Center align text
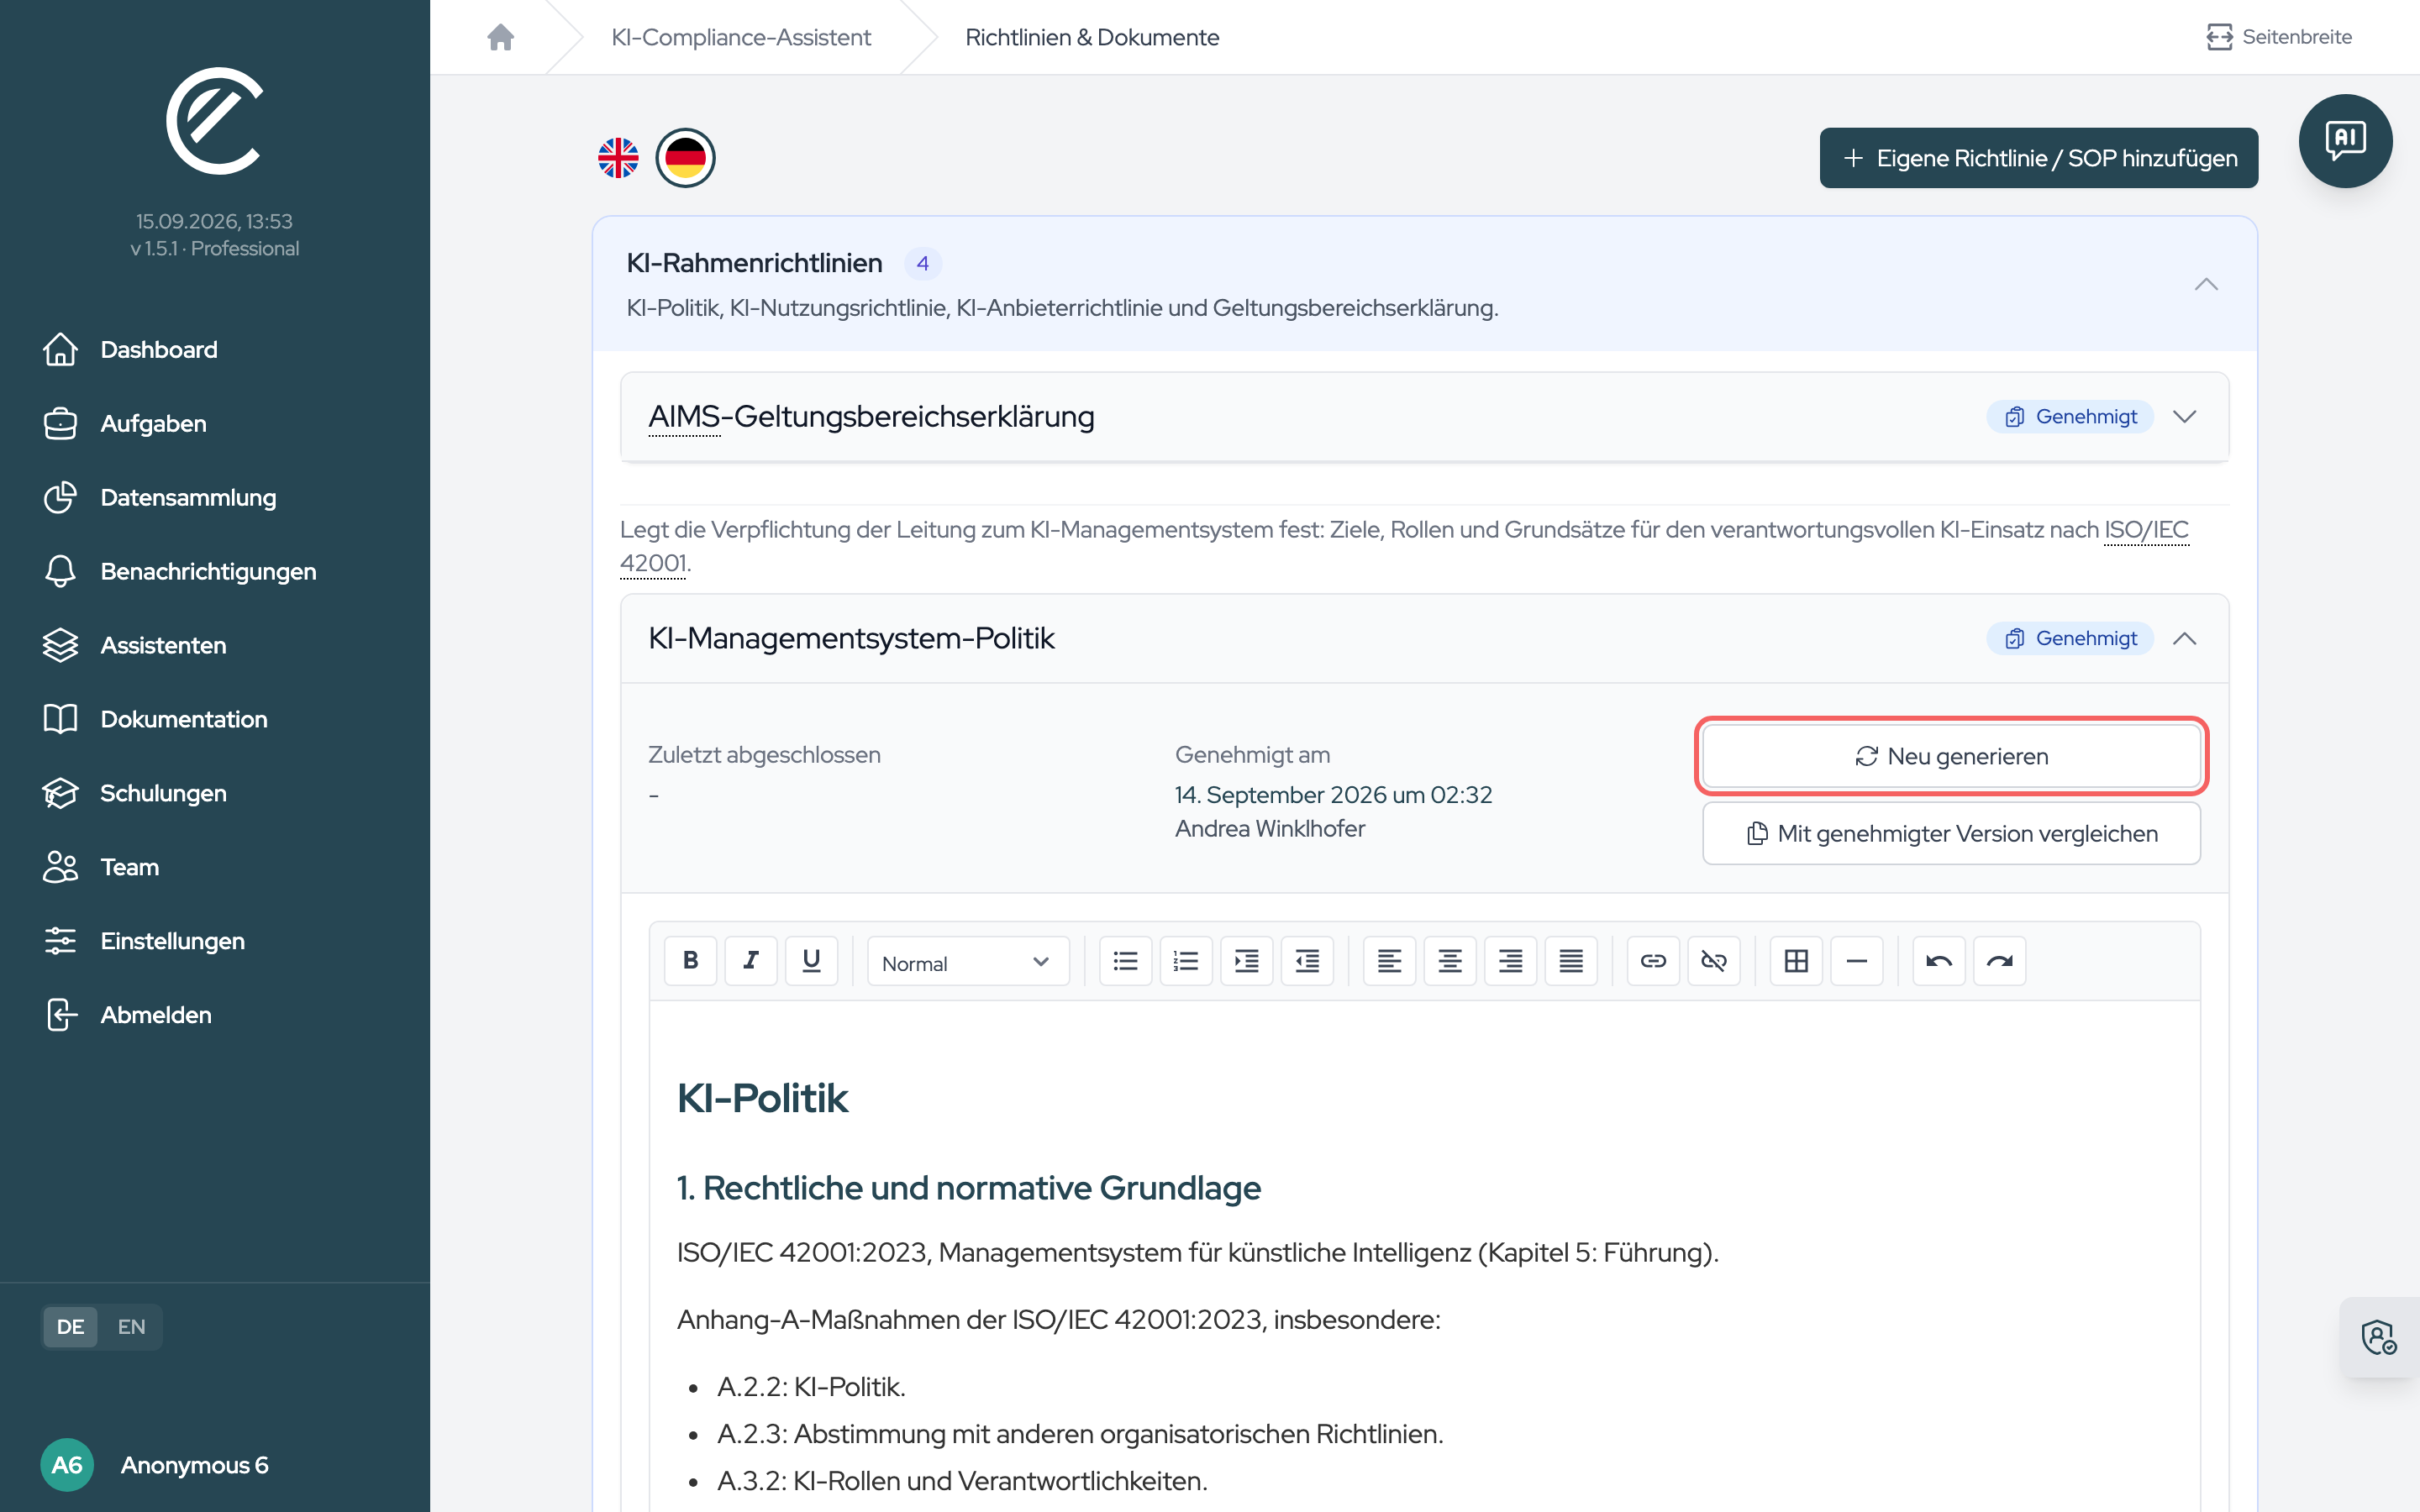Screen dimensions: 2420x1512 pyautogui.click(x=1450, y=961)
